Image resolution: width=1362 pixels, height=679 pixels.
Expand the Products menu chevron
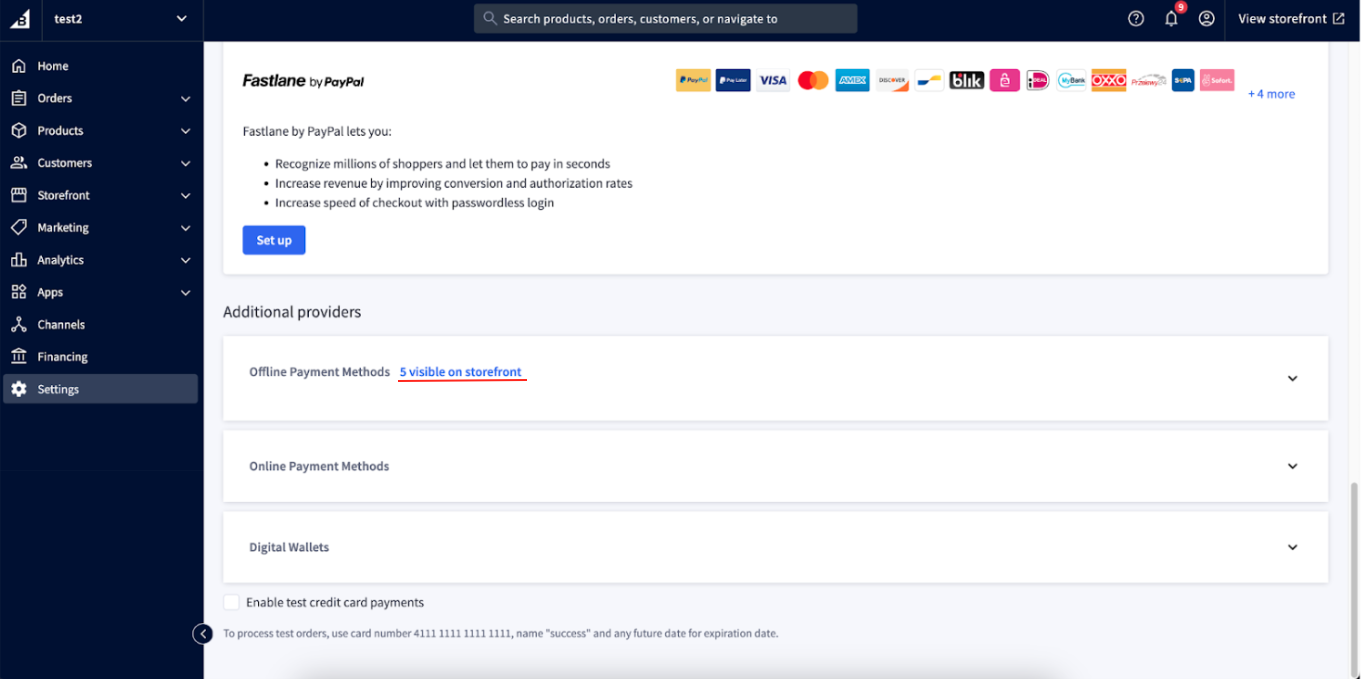pyautogui.click(x=185, y=131)
